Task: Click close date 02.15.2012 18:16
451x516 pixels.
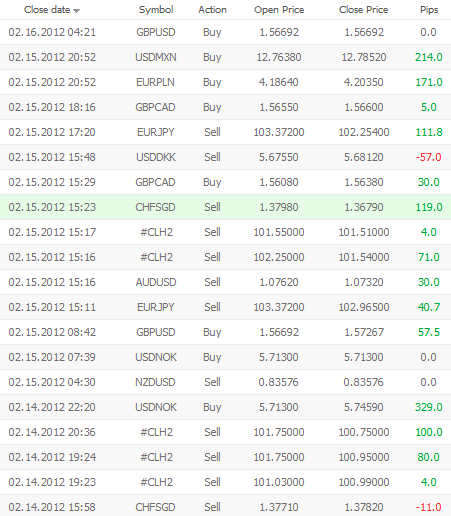Action: pyautogui.click(x=52, y=107)
